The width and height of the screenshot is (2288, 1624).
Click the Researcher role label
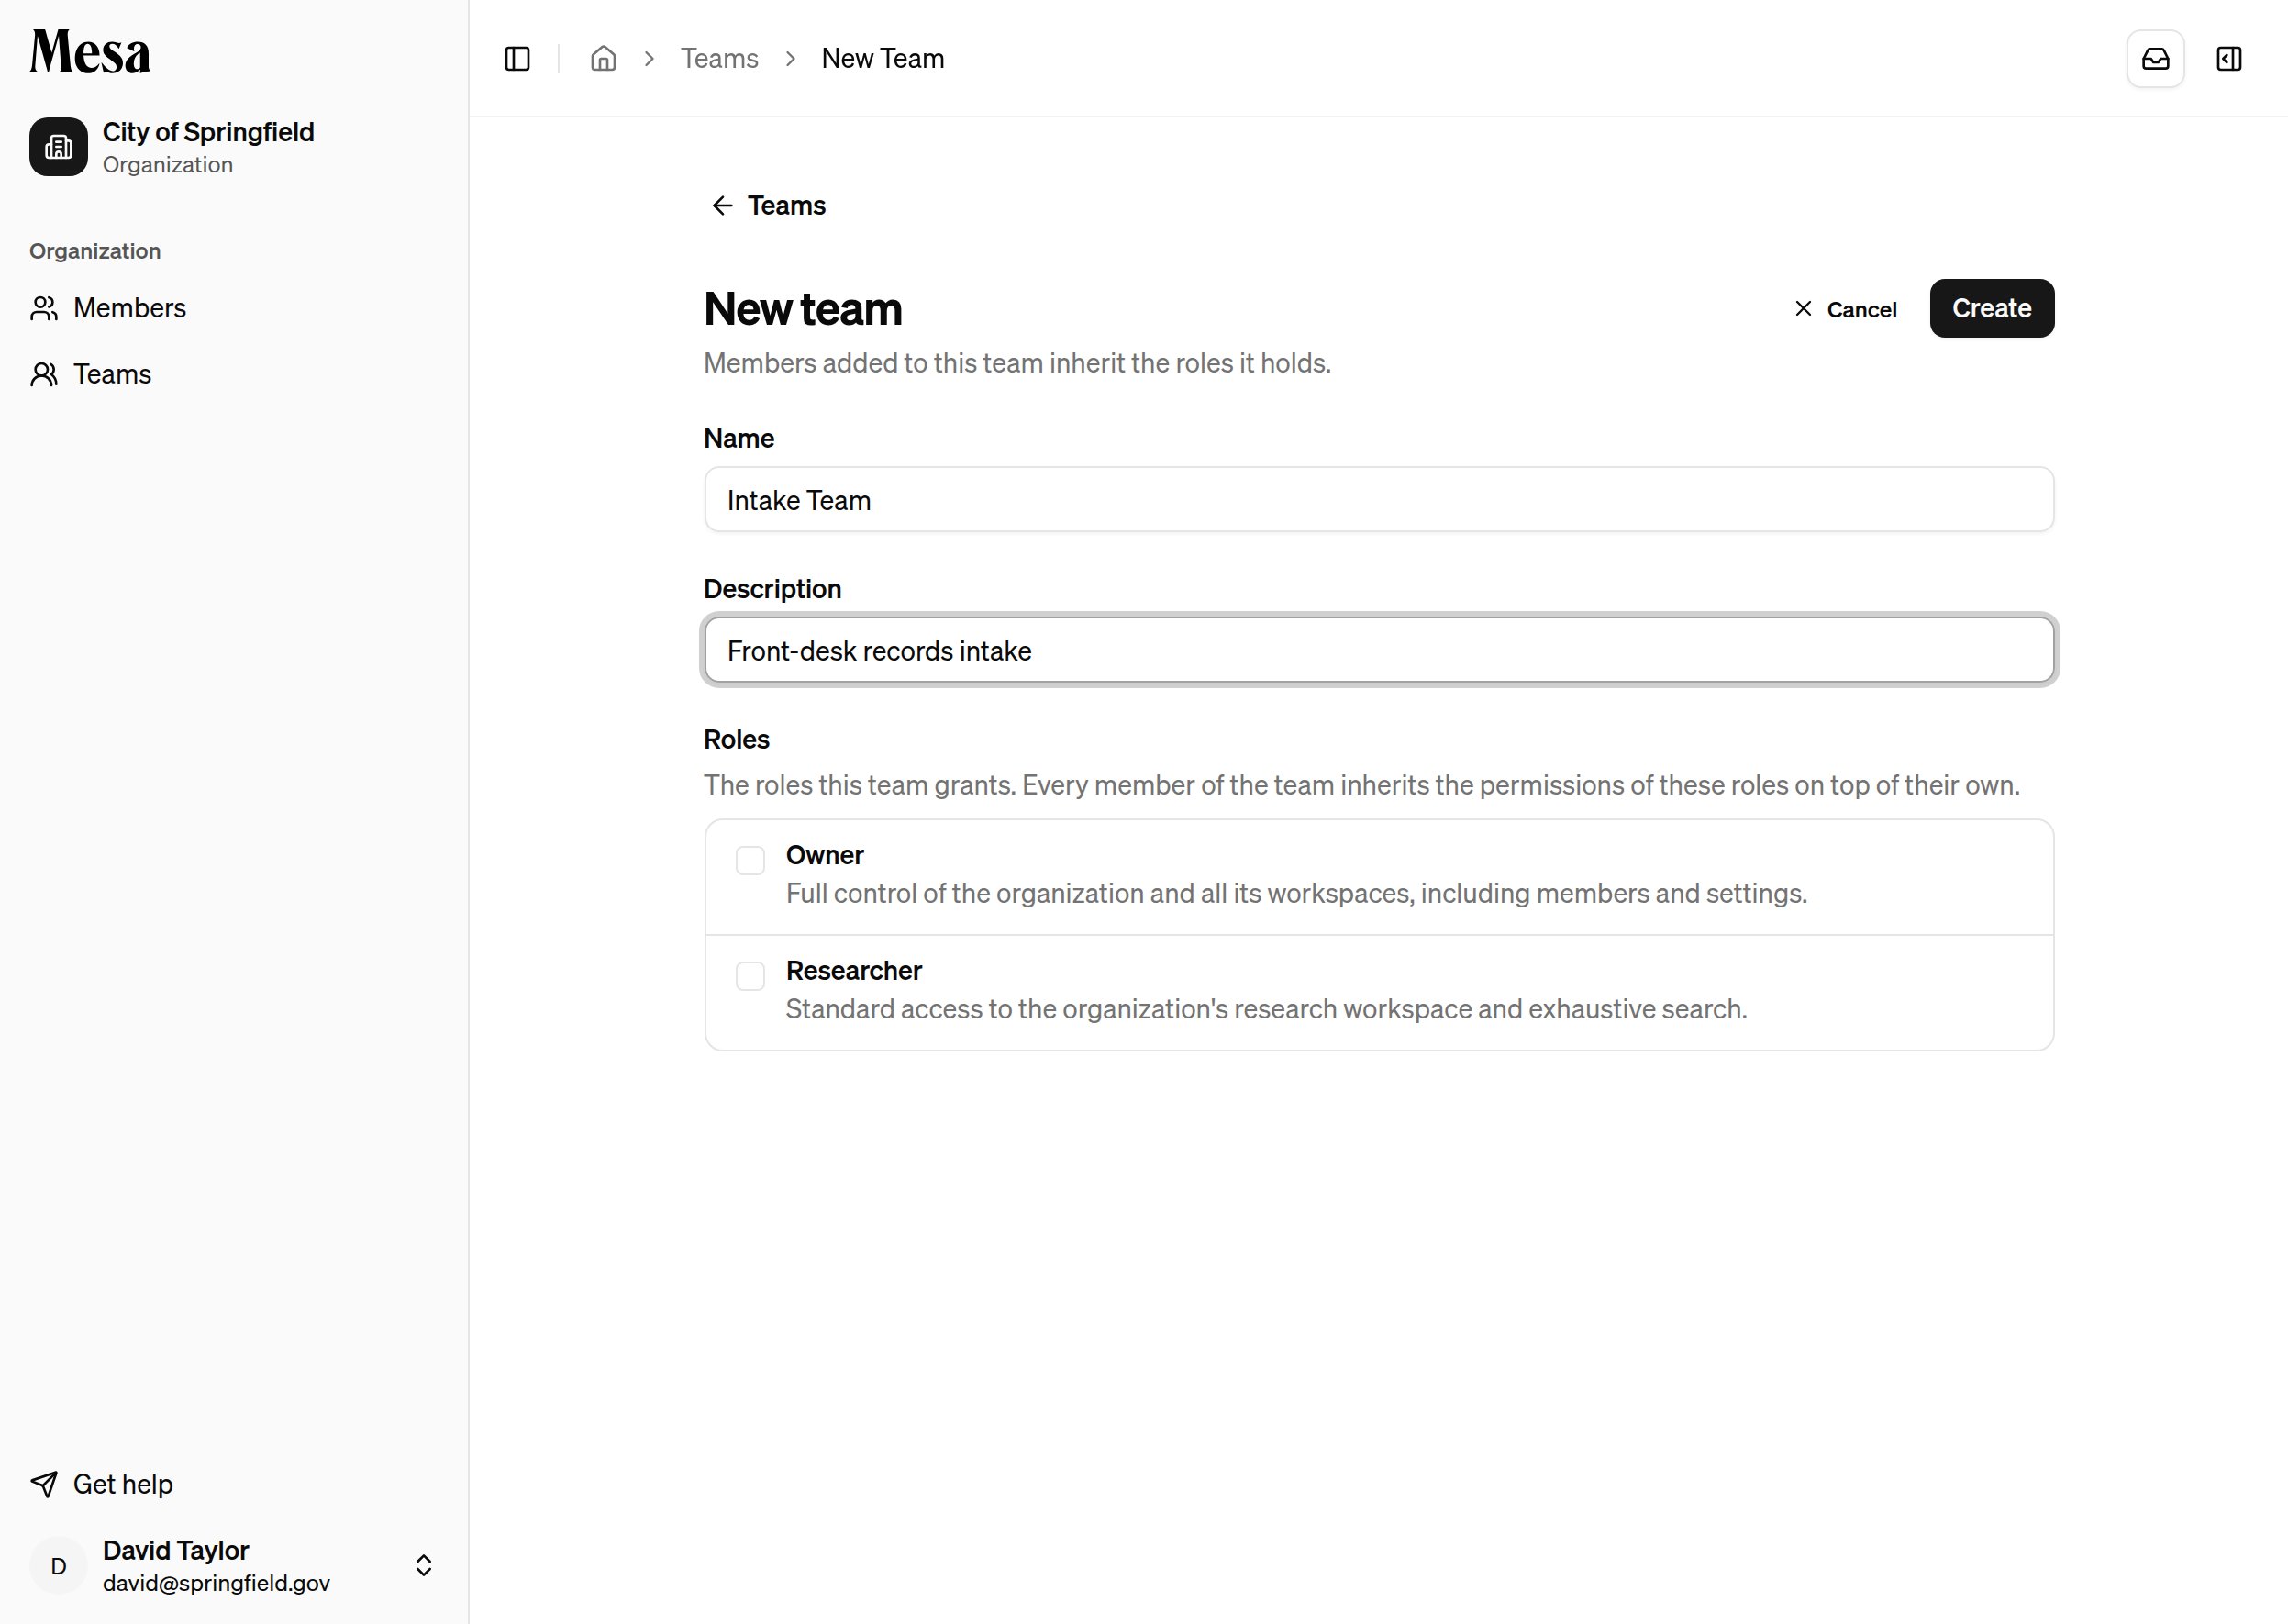click(x=854, y=971)
